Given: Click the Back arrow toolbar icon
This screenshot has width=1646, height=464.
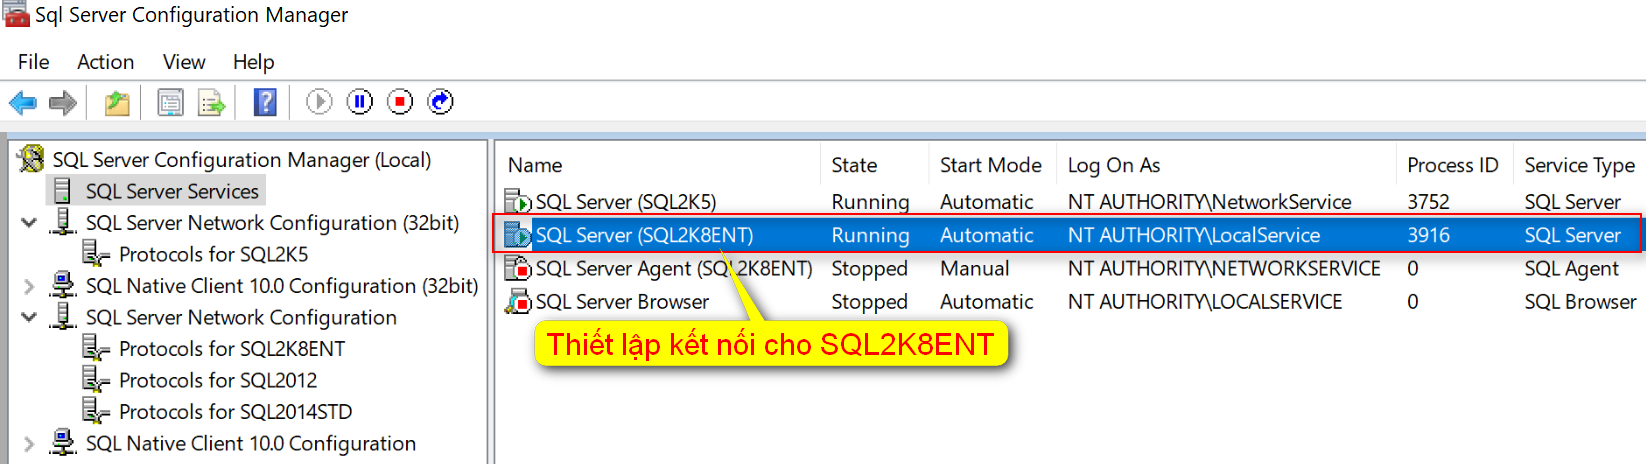Looking at the screenshot, I should pos(23,102).
